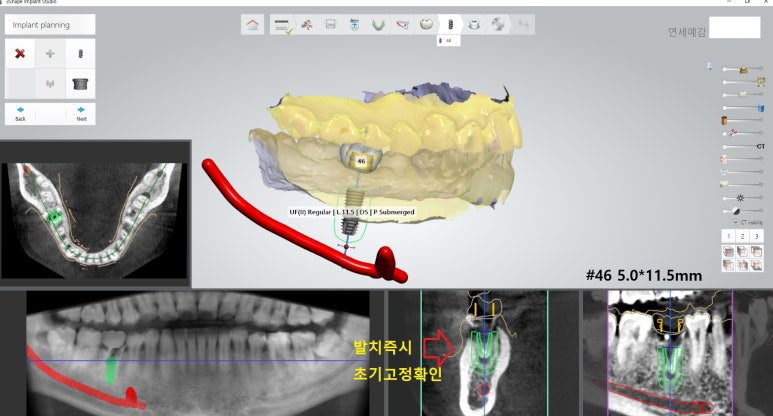Adjust the jaw outline visibility slider
The width and height of the screenshot is (773, 416).
click(743, 172)
